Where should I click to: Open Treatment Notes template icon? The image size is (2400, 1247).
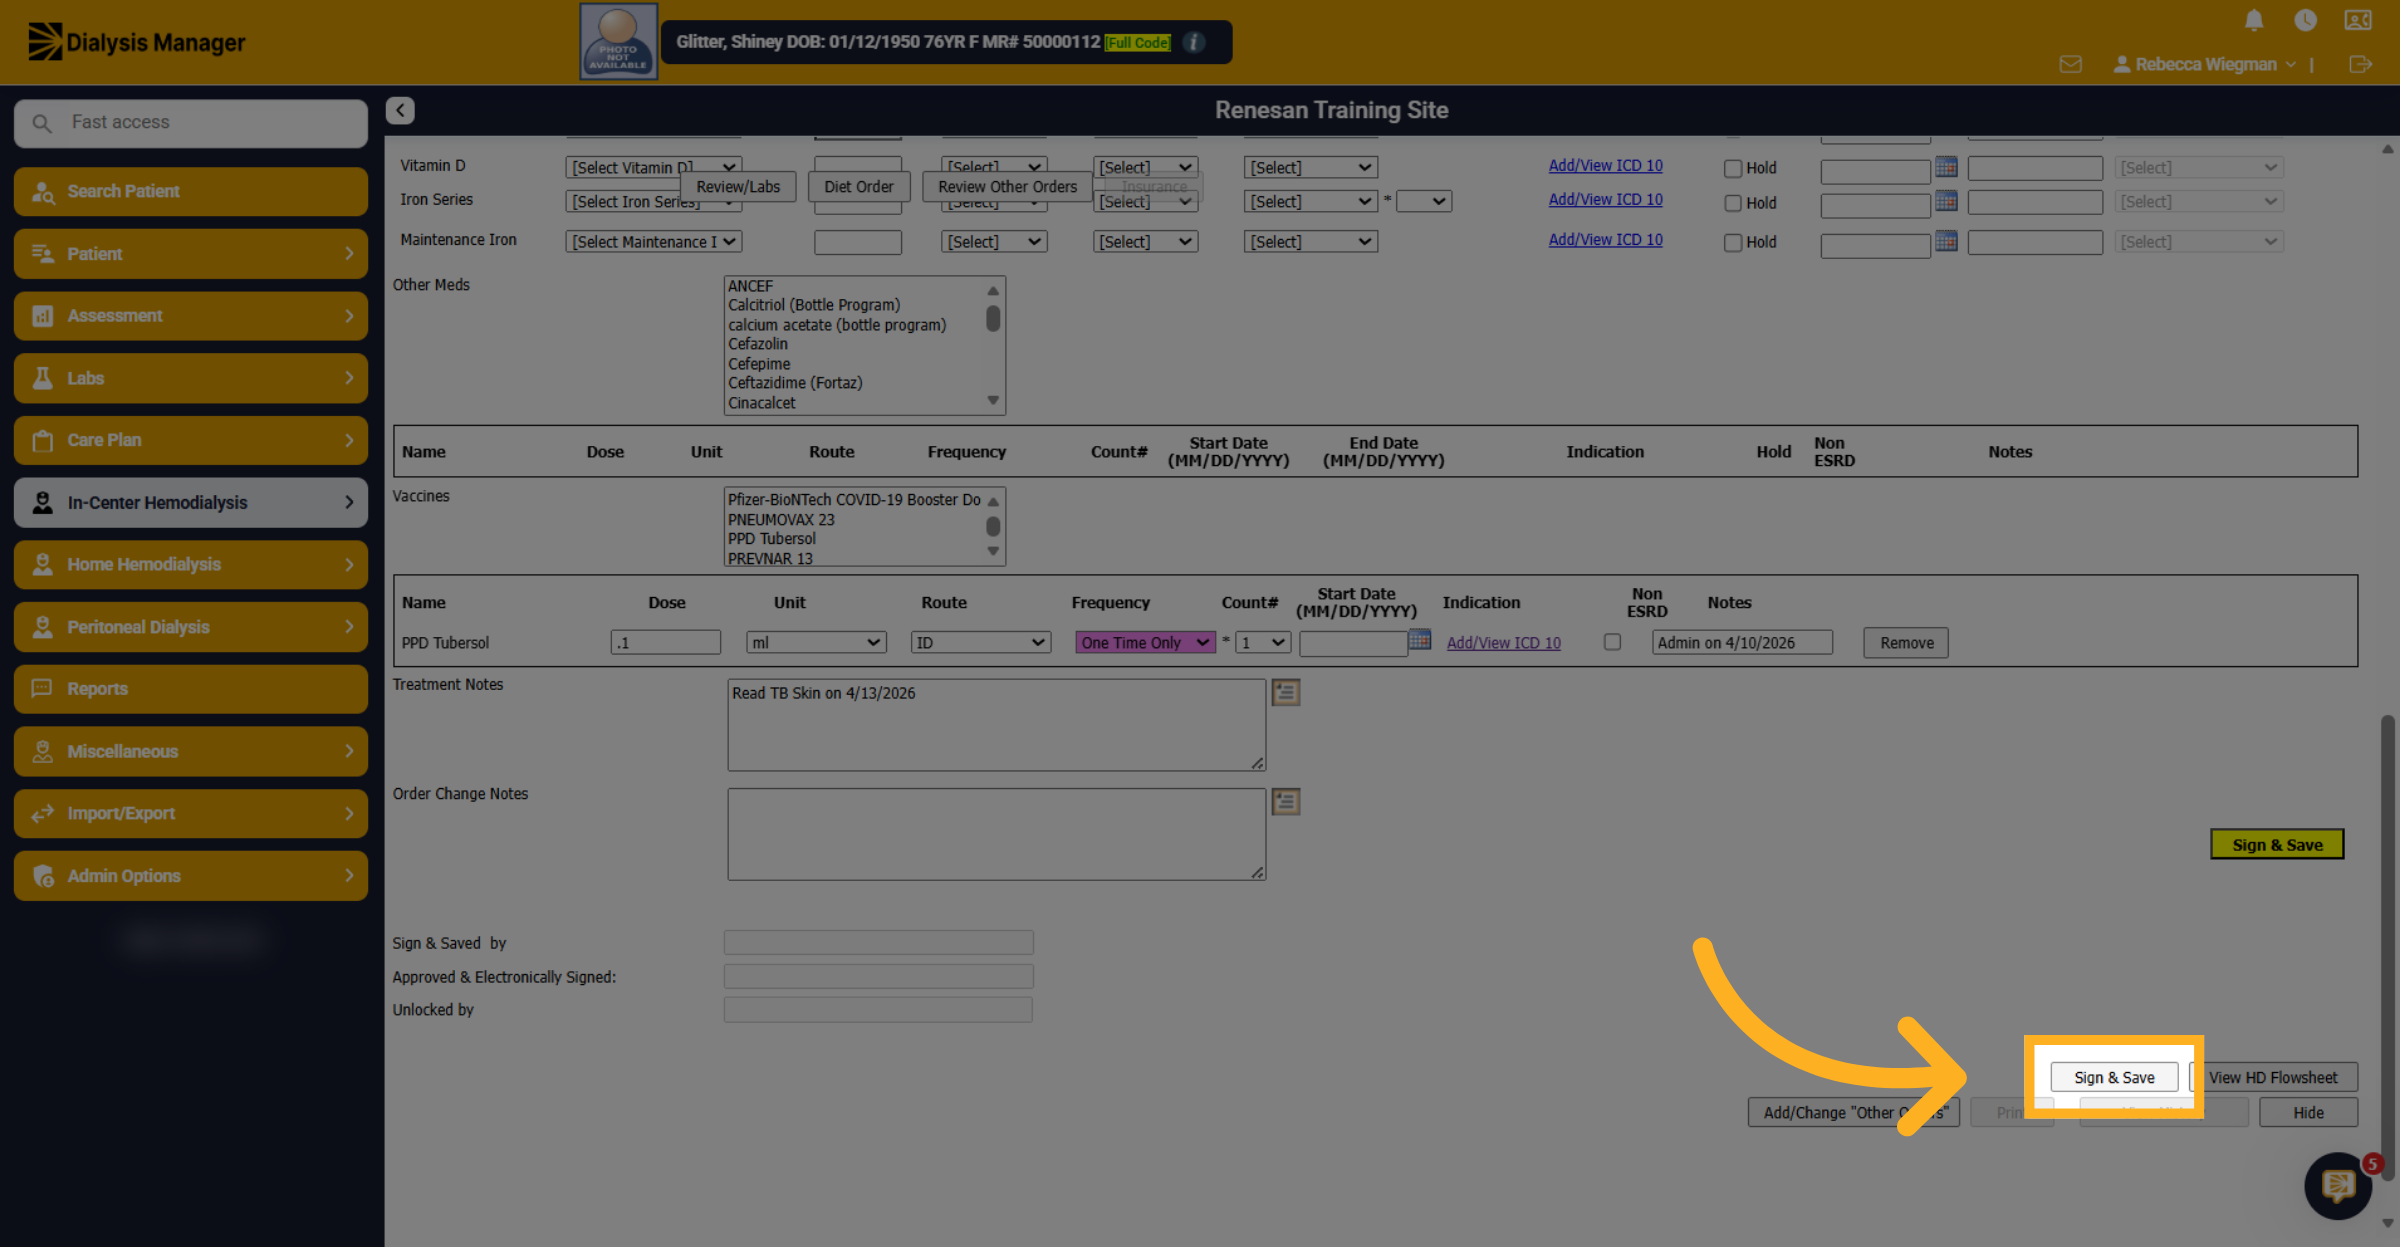click(1286, 692)
